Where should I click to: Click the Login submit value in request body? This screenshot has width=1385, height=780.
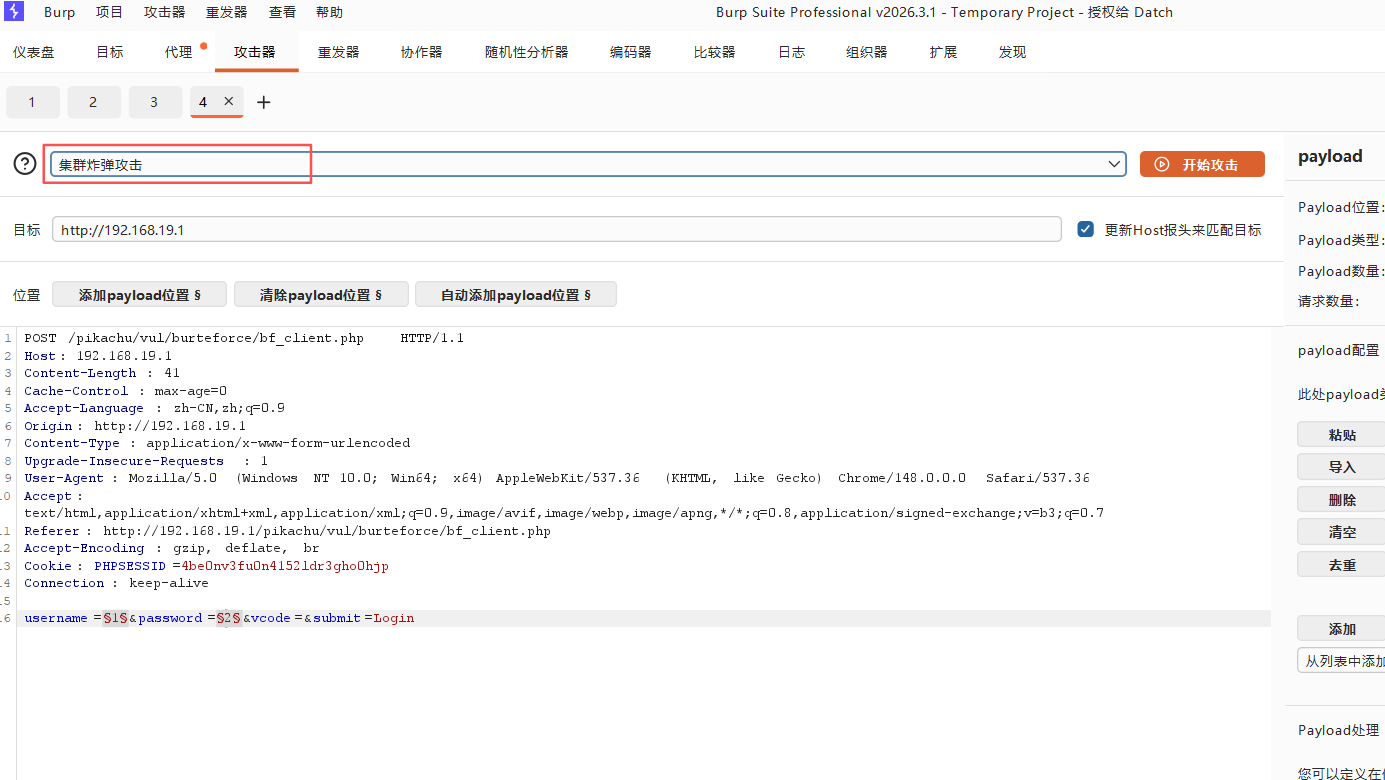pos(394,618)
